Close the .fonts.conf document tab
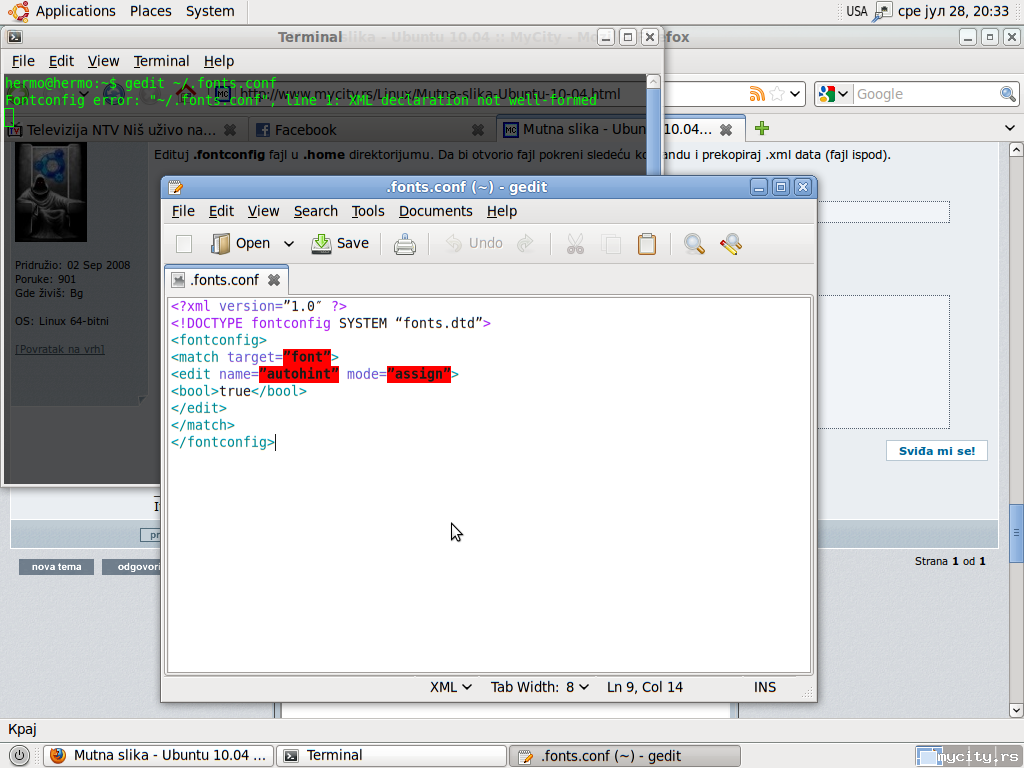 [x=274, y=280]
